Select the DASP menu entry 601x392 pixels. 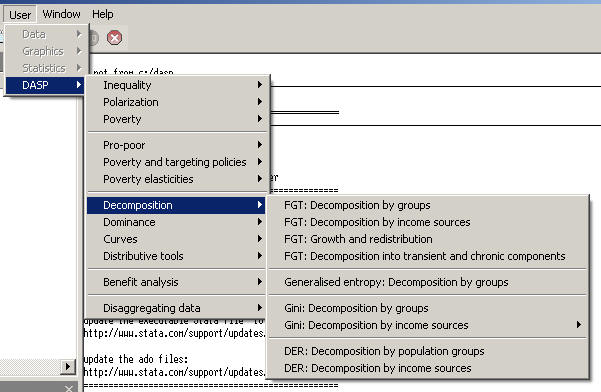point(45,85)
